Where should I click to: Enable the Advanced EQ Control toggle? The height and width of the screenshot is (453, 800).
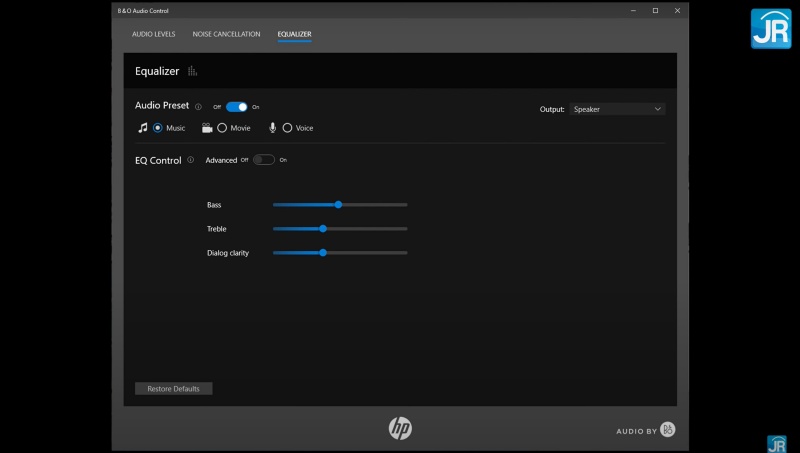pyautogui.click(x=264, y=160)
